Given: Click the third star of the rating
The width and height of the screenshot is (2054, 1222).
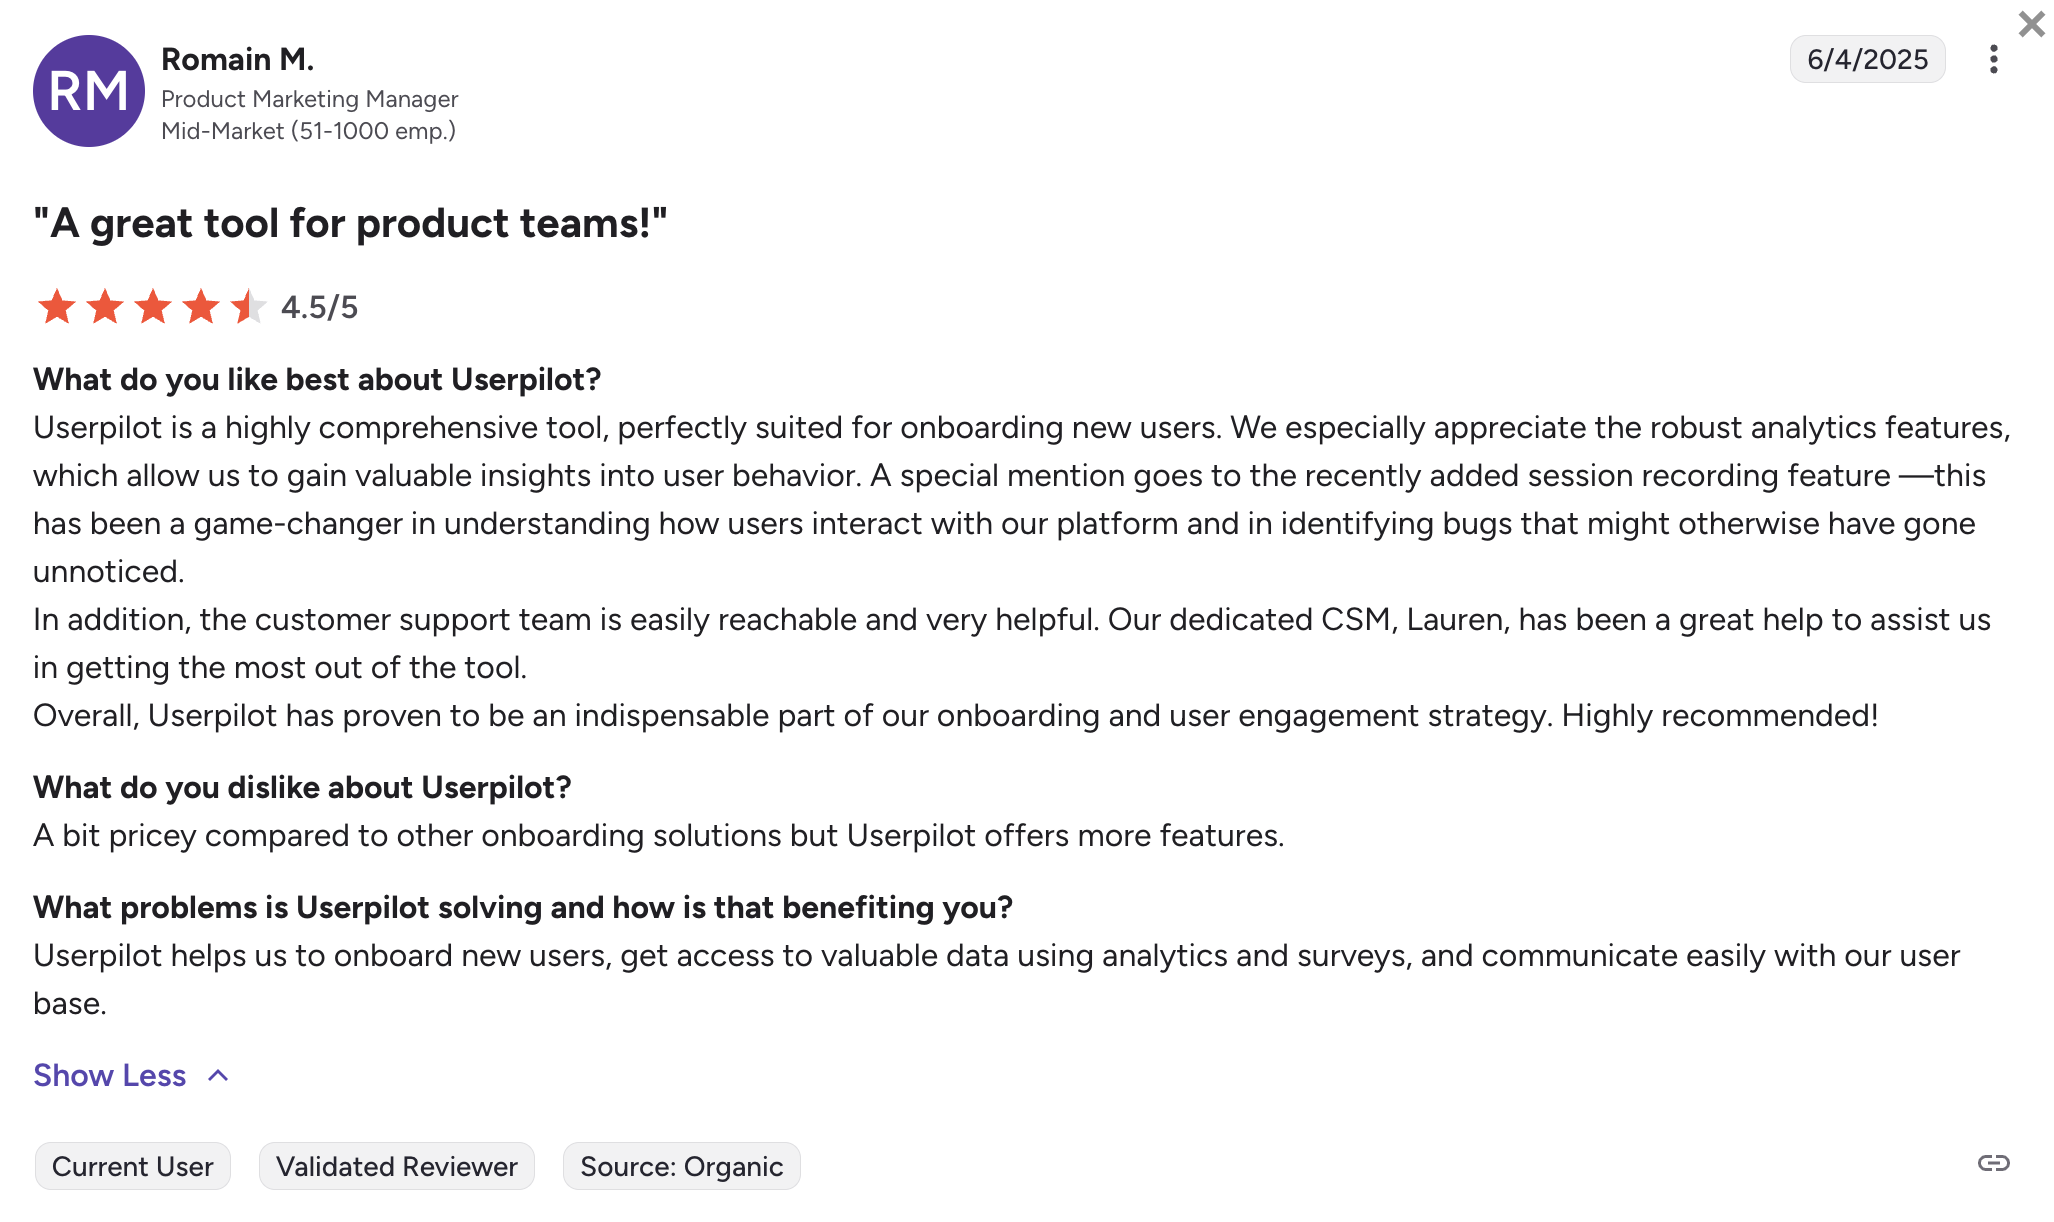Looking at the screenshot, I should coord(152,307).
